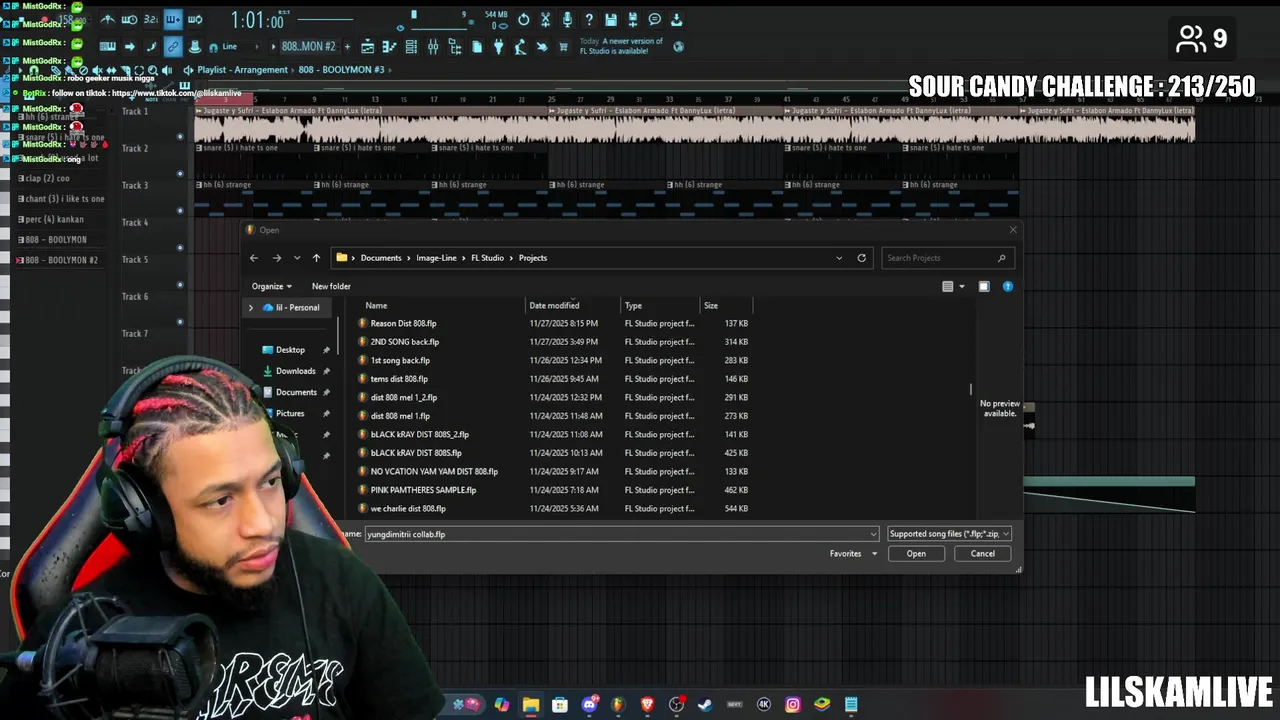Select Desktop in the navigation pane
This screenshot has width=1280, height=720.
290,350
